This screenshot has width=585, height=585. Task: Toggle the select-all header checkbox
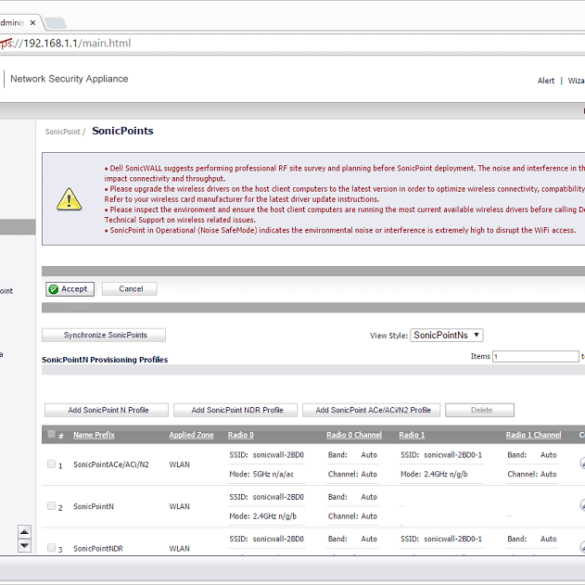pos(51,434)
